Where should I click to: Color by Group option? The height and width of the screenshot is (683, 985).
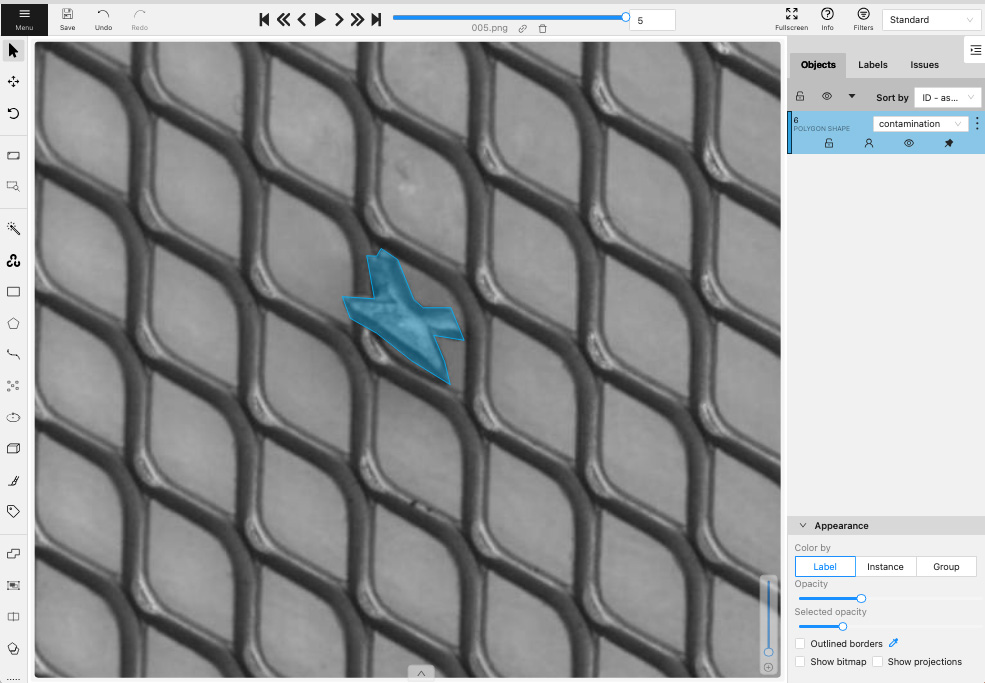(946, 567)
